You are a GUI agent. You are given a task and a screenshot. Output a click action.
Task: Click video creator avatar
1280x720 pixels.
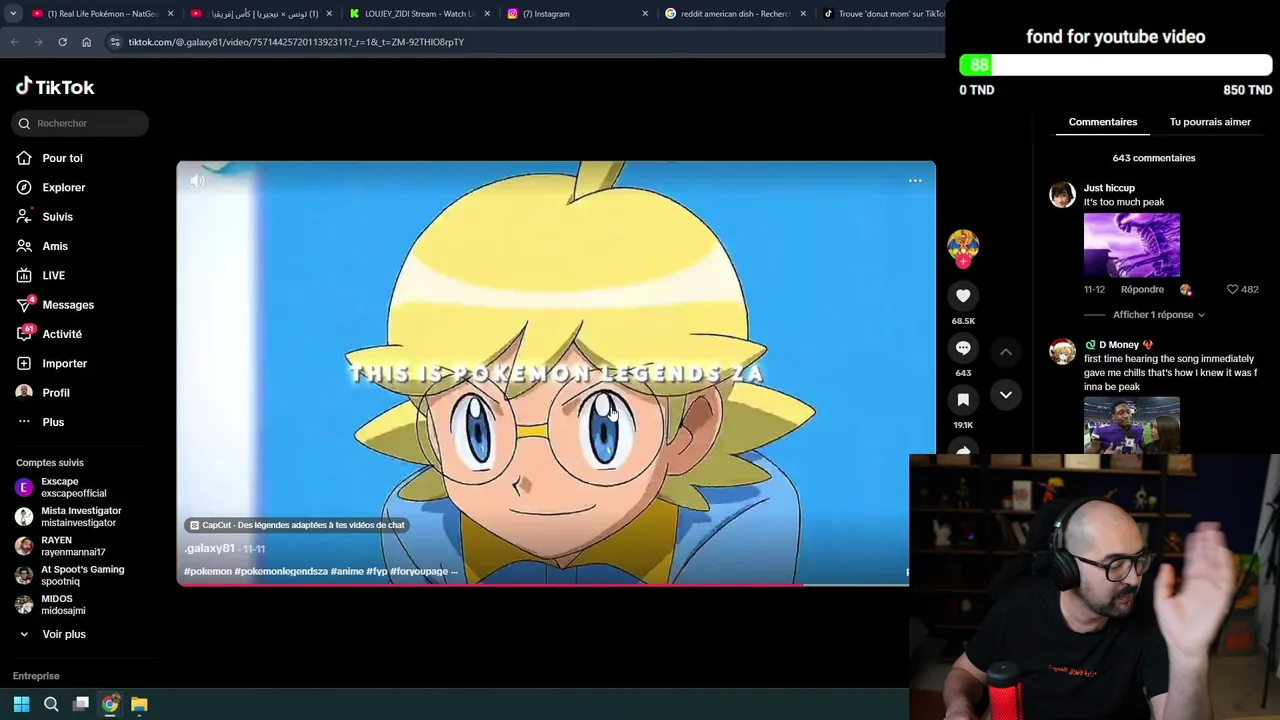click(963, 246)
